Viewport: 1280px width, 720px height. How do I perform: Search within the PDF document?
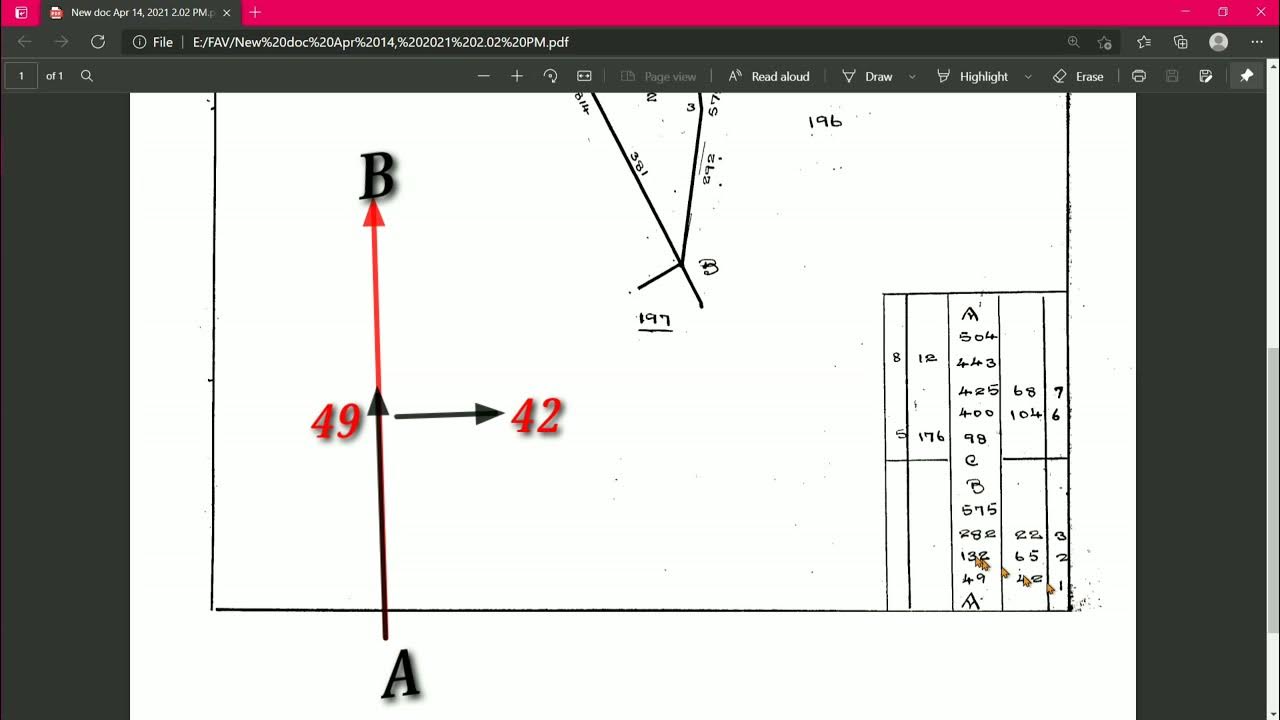87,76
